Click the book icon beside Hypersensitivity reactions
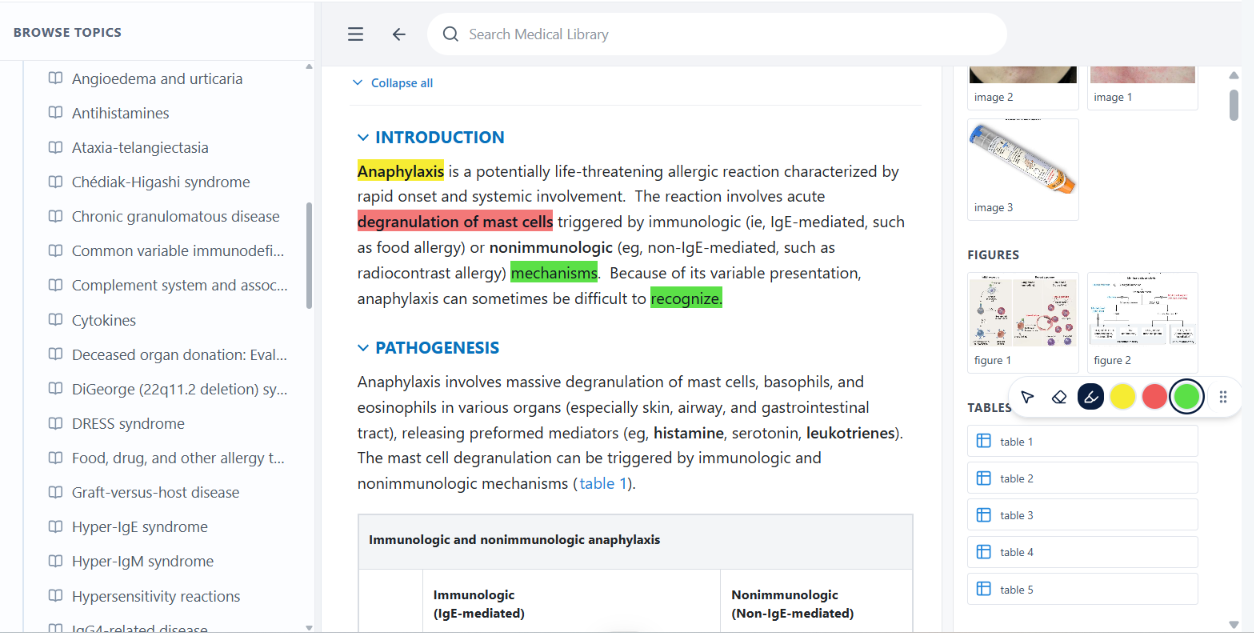 (x=56, y=596)
